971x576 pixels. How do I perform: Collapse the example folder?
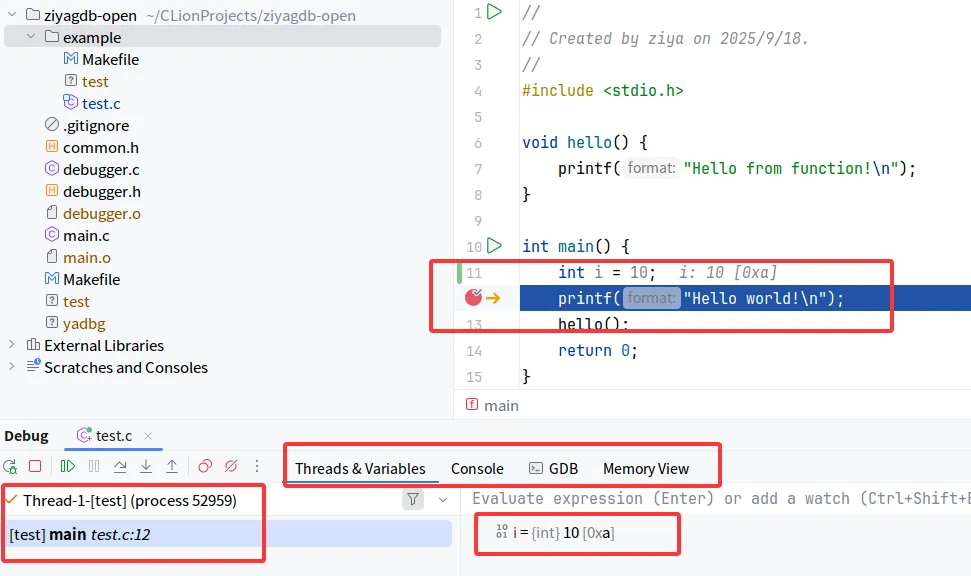31,37
